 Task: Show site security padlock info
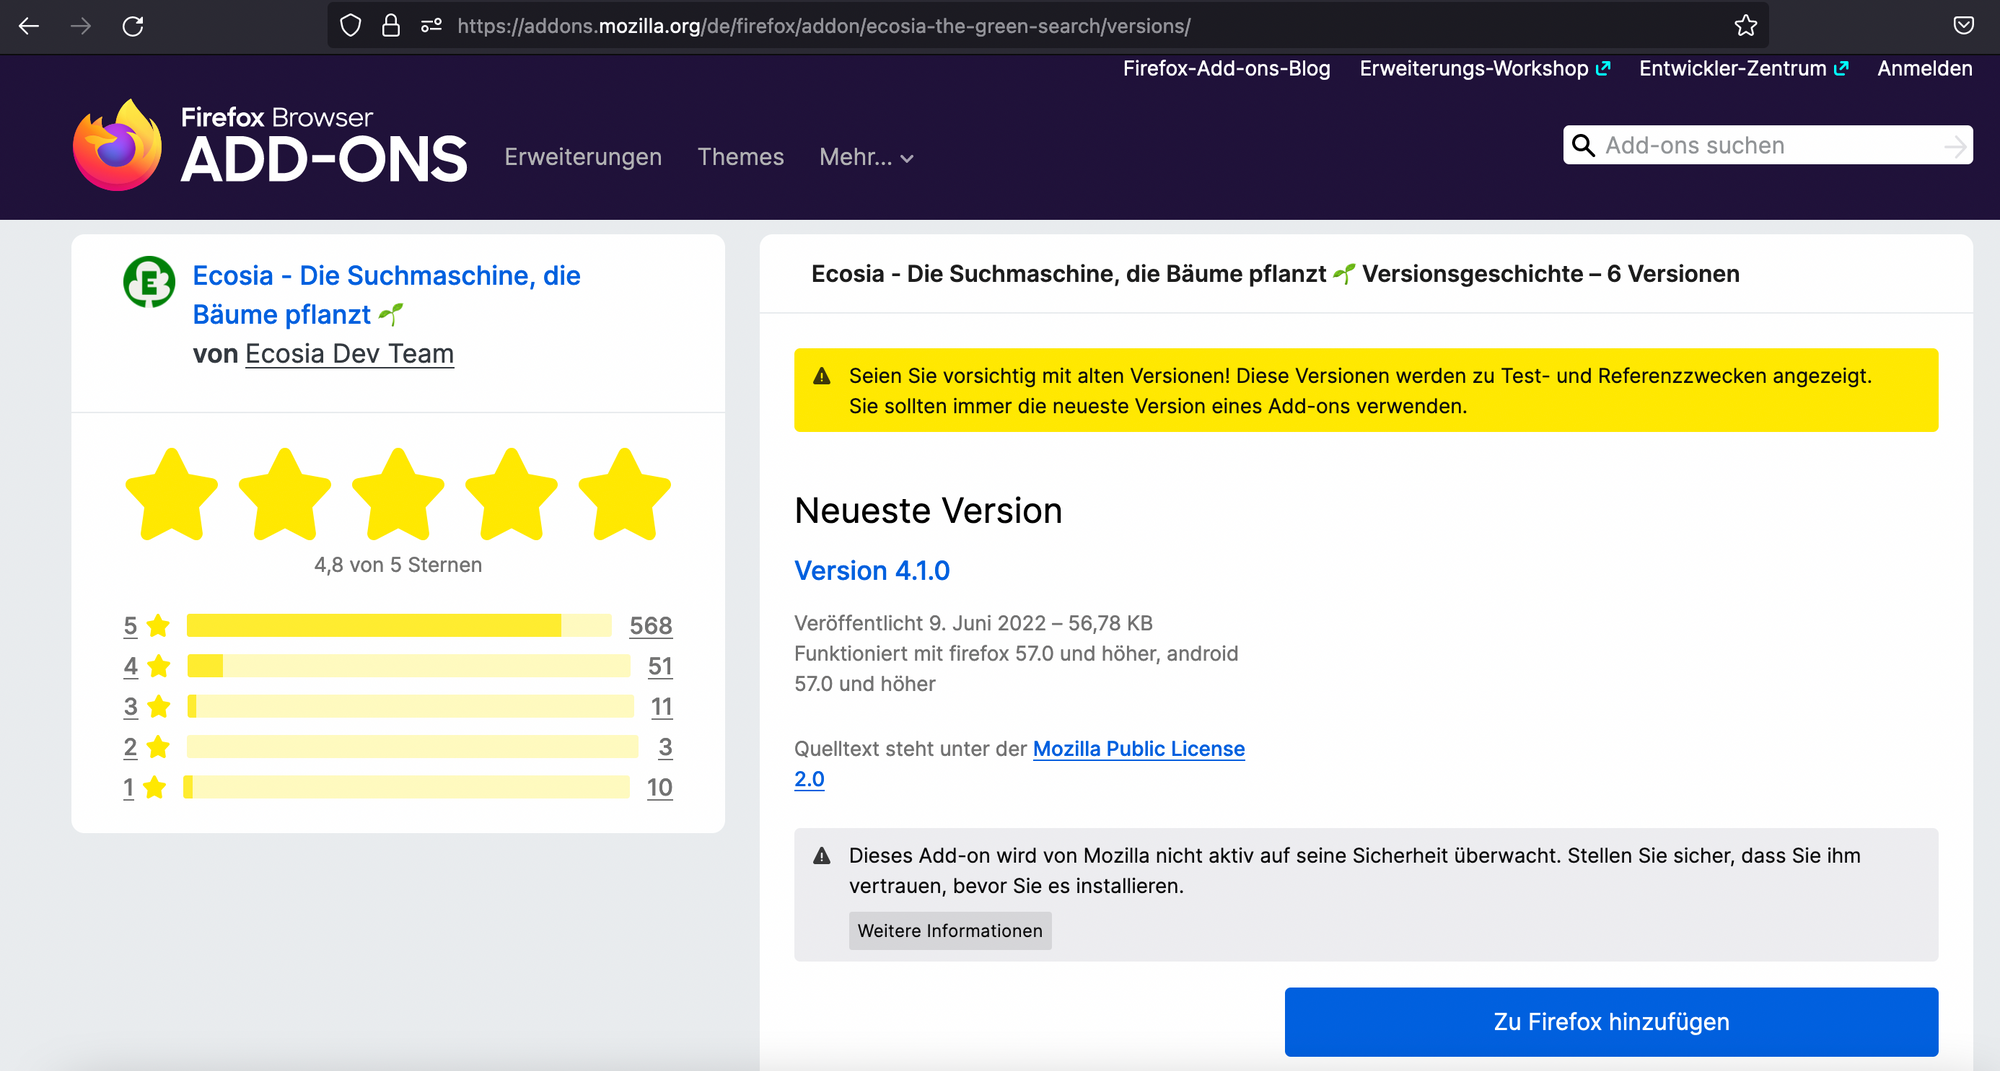coord(391,26)
